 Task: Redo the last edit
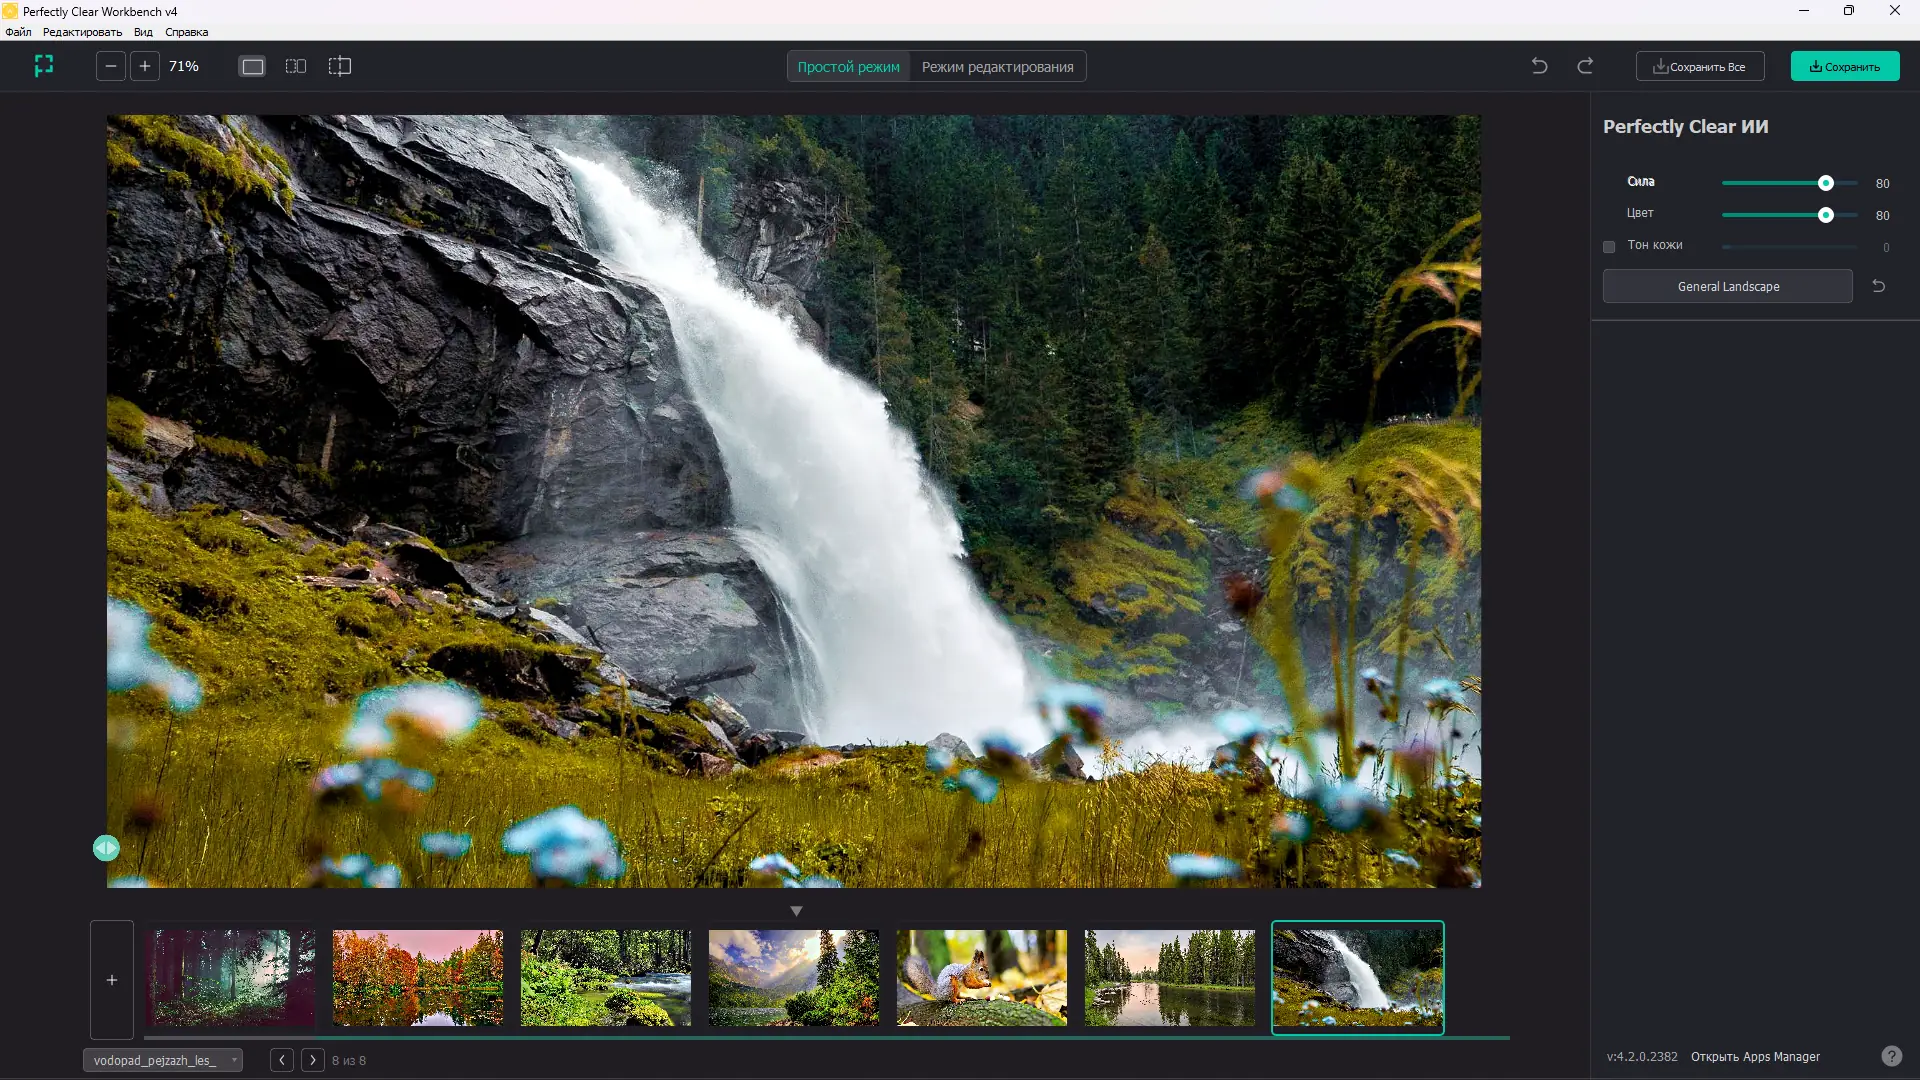1585,66
